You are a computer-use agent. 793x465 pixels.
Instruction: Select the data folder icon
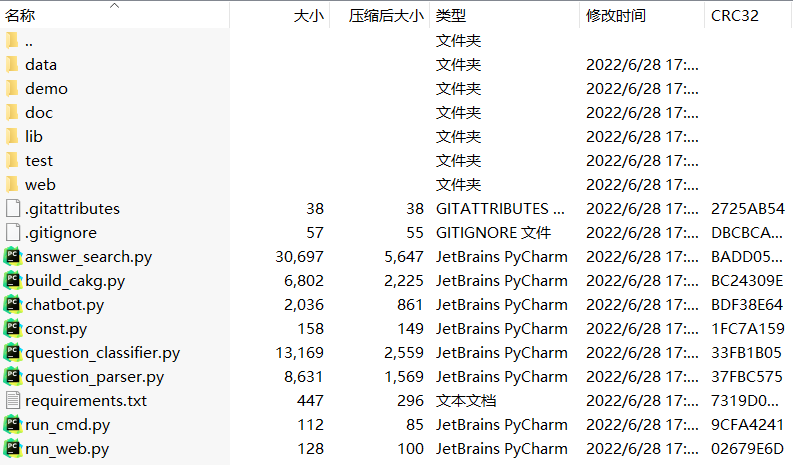(x=12, y=64)
